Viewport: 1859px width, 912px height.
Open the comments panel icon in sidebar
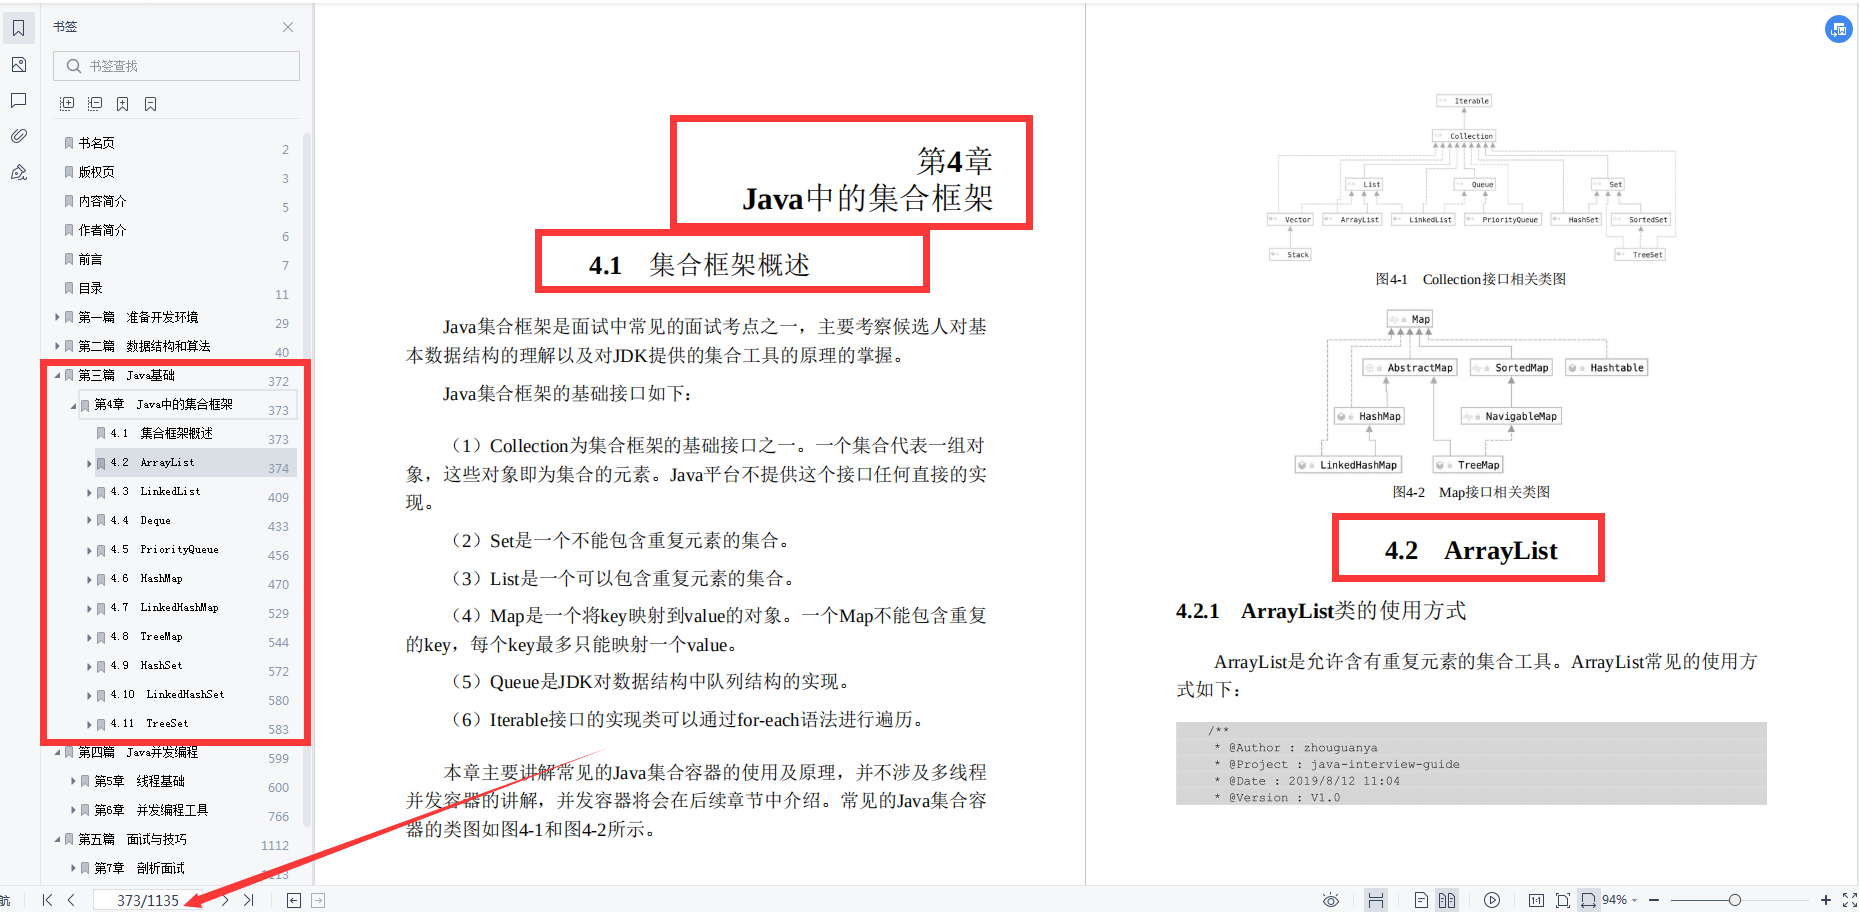coord(18,101)
